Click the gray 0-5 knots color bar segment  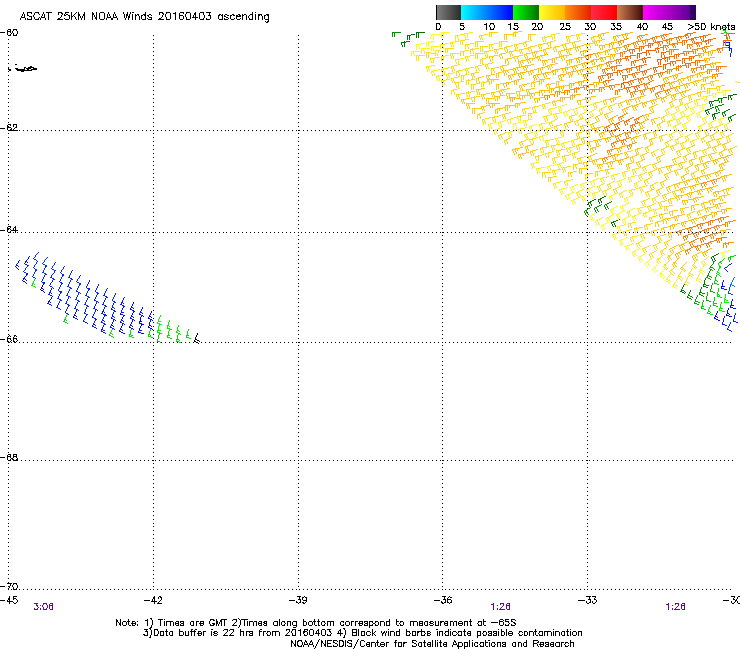(x=448, y=12)
